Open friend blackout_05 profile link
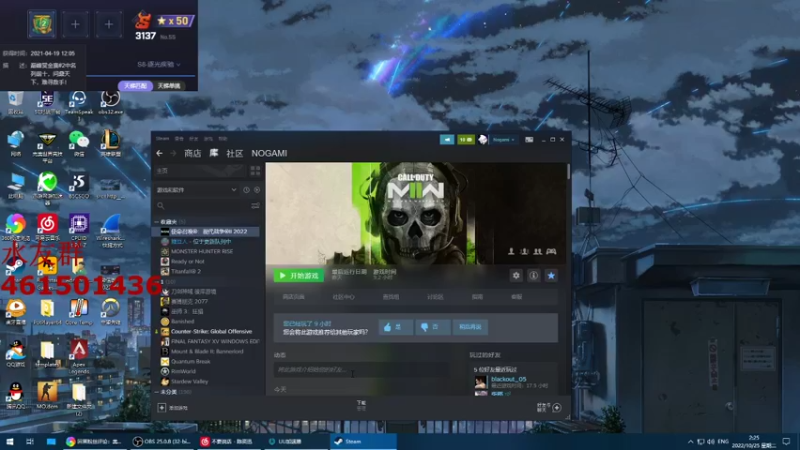This screenshot has height=450, width=800. coord(508,379)
